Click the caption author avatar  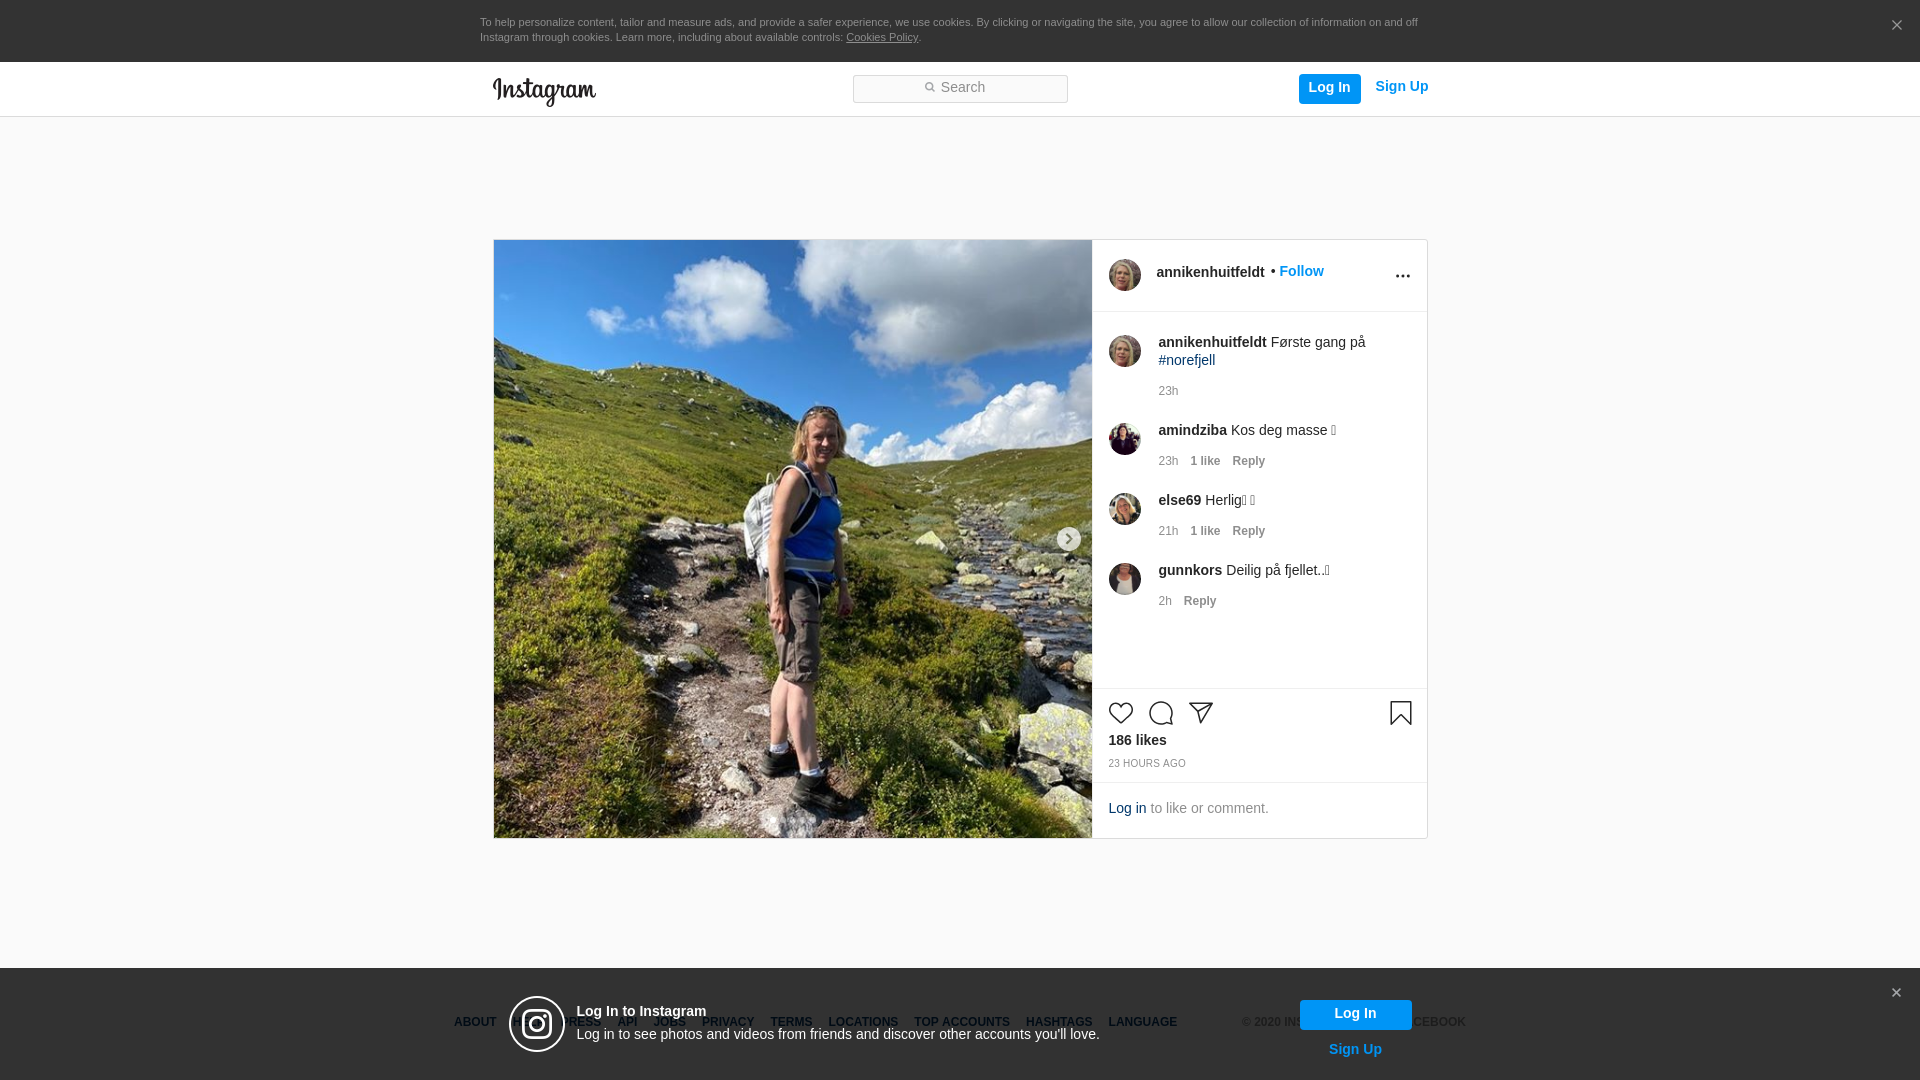(1124, 351)
